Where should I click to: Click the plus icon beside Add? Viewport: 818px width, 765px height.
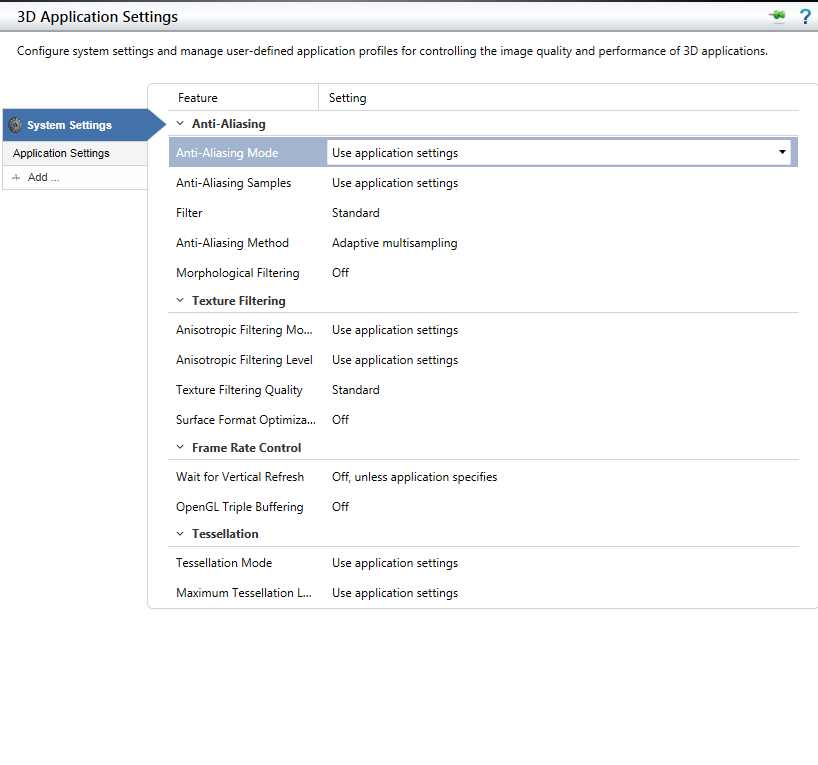pyautogui.click(x=16, y=177)
